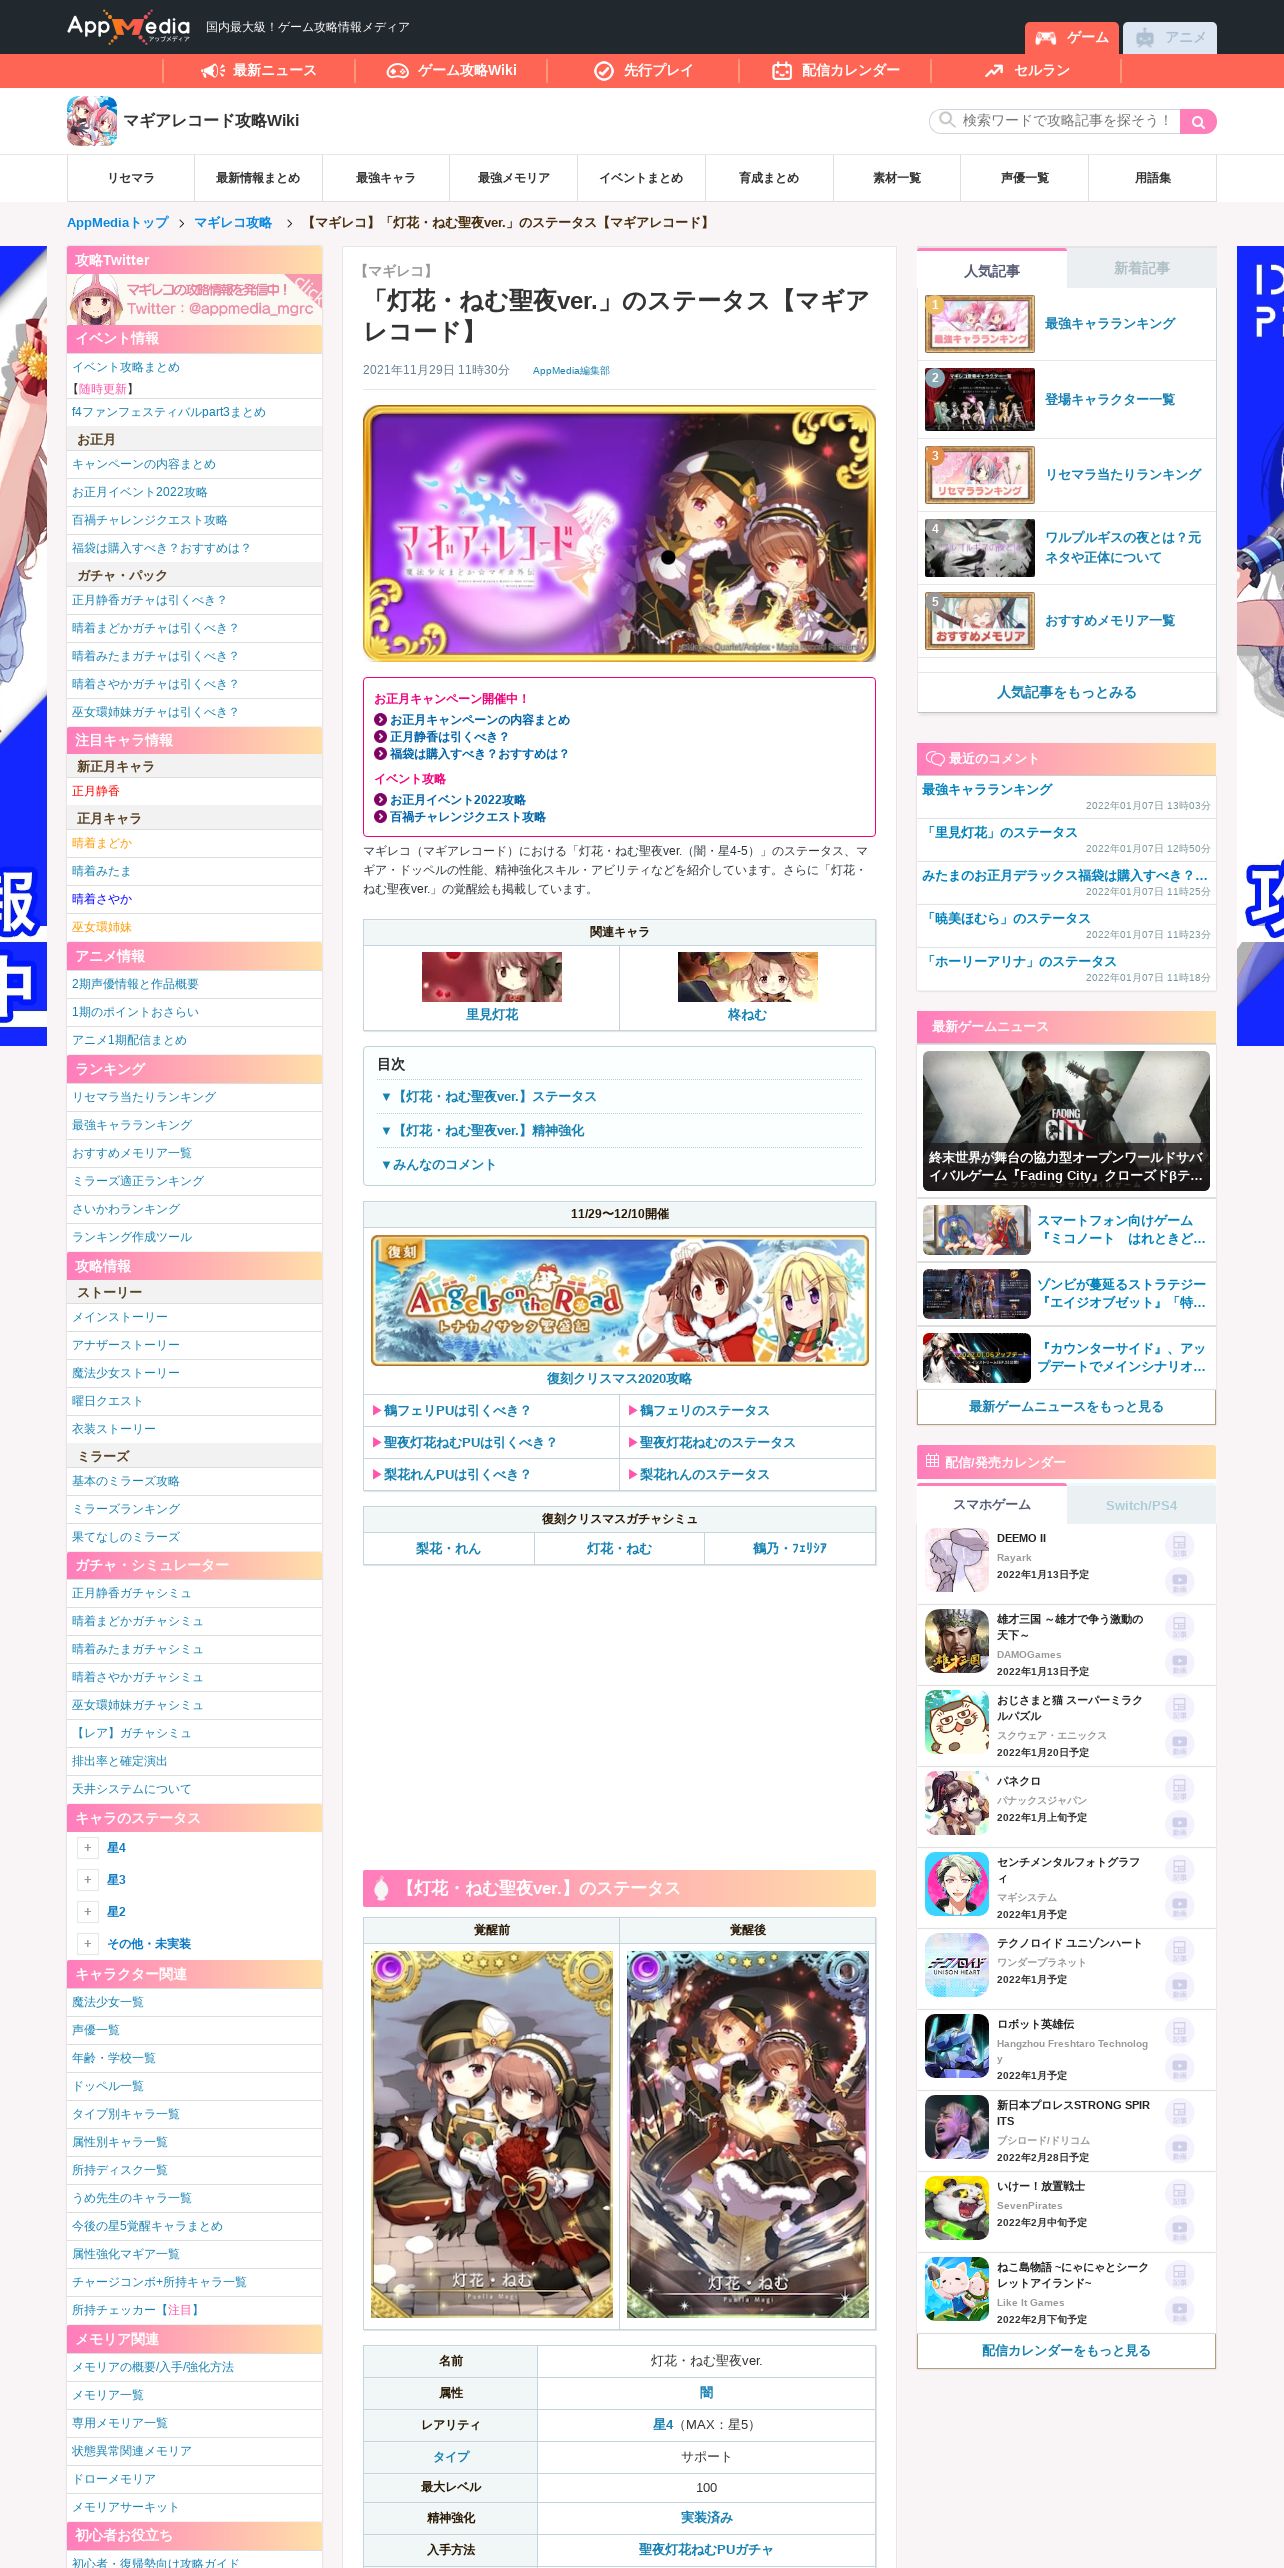Open 声優一覧 menu item

[x=1025, y=178]
